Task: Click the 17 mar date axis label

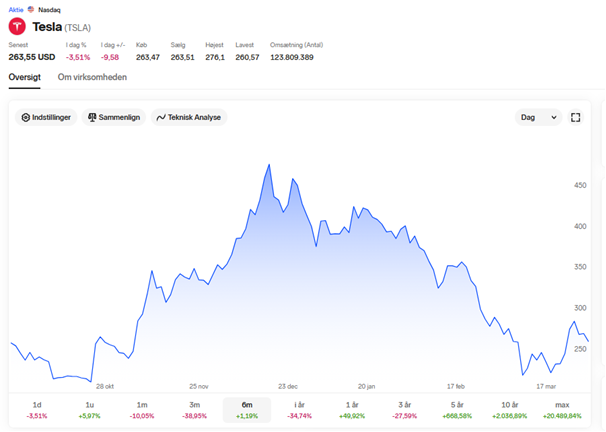Action: click(546, 386)
